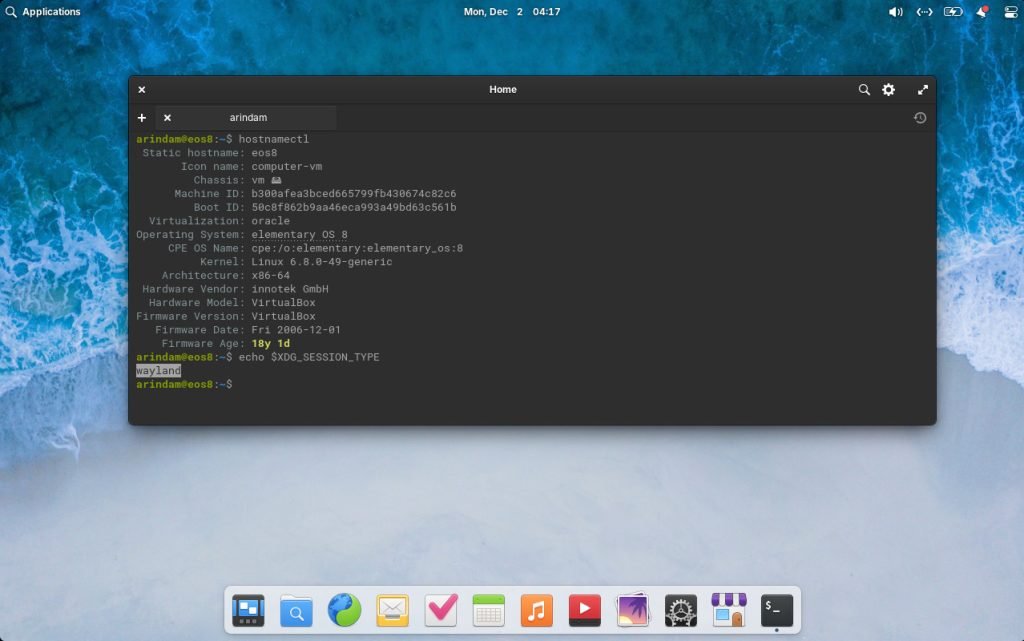Launch Multitasking View from the dock
The image size is (1024, 641).
(x=248, y=610)
